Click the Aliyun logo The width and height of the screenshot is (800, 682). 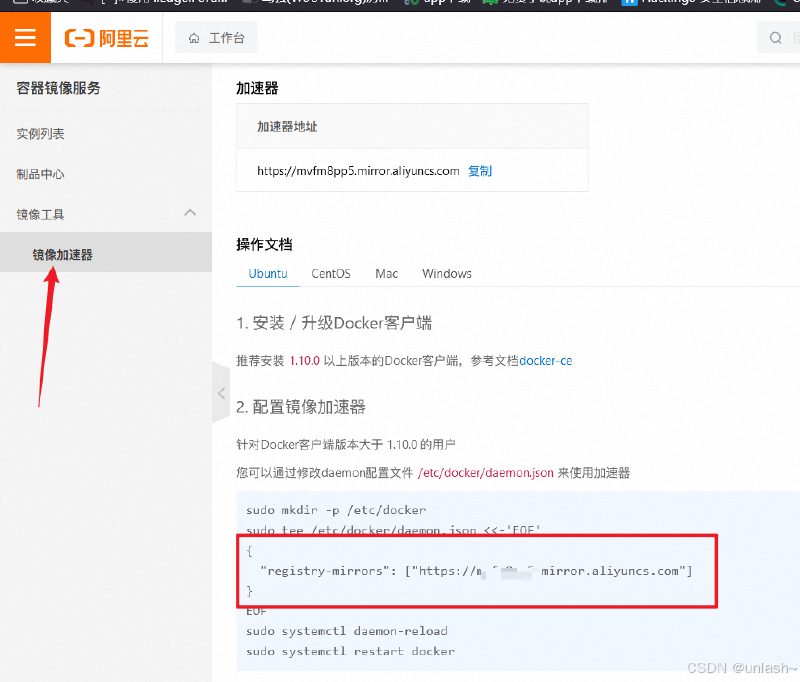[107, 38]
